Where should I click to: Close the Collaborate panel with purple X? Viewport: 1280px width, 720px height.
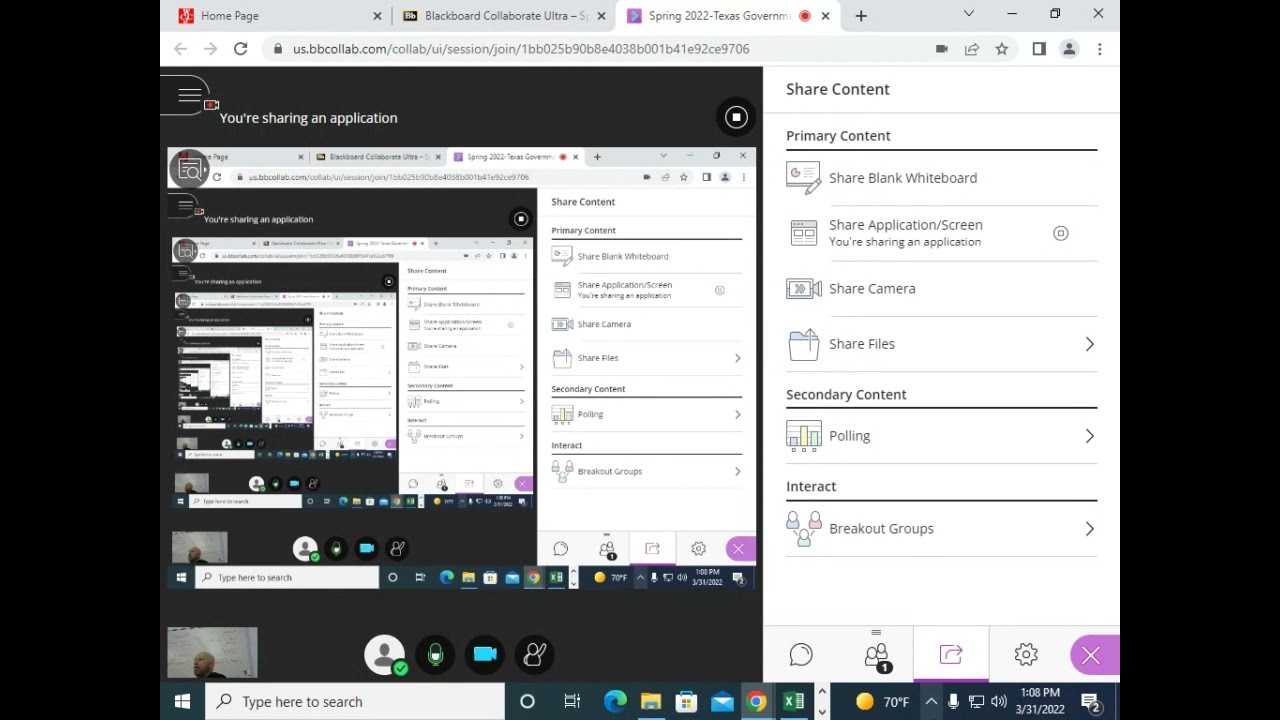pos(1091,656)
